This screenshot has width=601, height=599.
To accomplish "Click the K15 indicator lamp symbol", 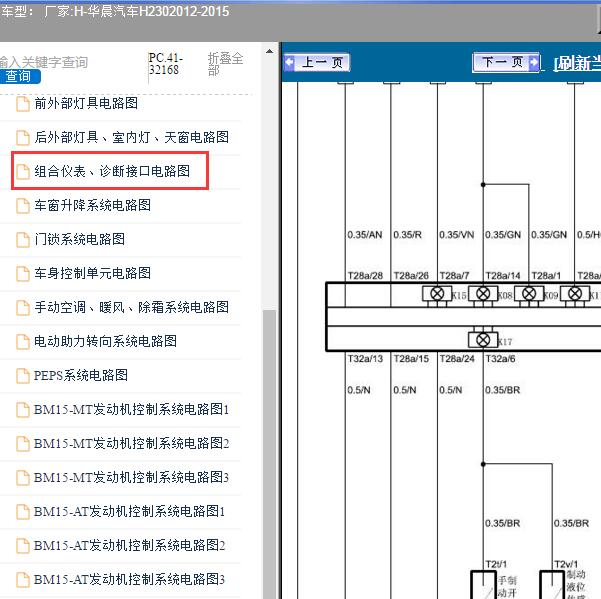I will [x=437, y=294].
